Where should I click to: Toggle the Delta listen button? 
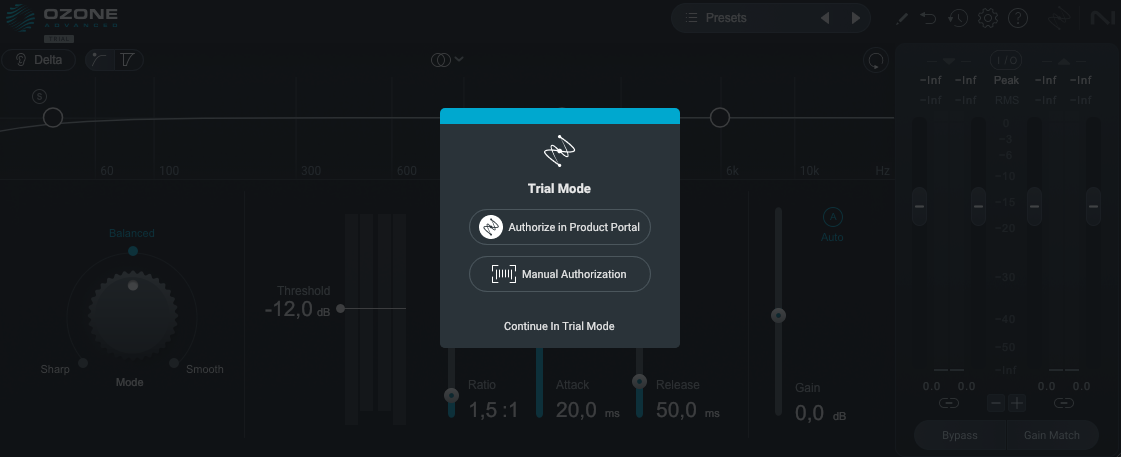[39, 60]
